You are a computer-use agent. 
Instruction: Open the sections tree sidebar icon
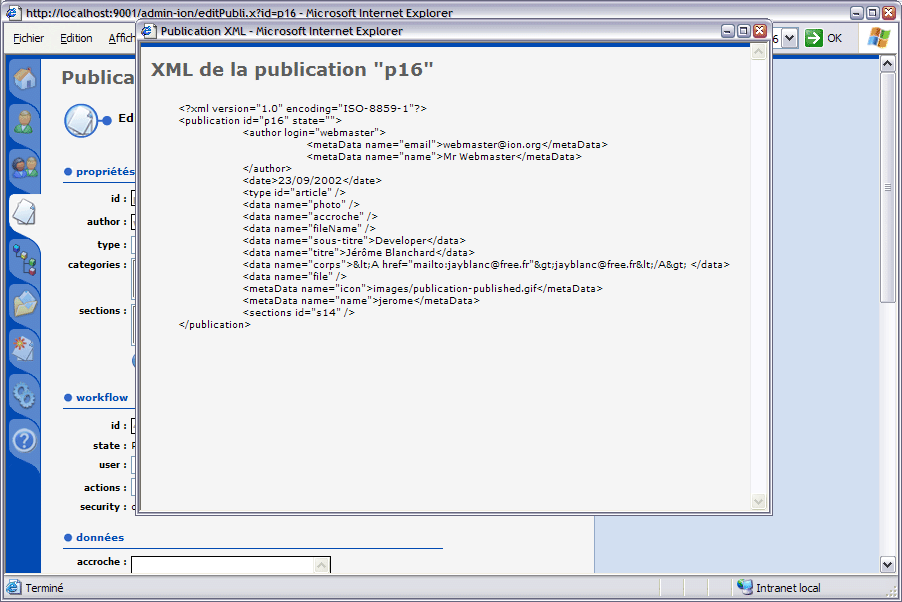click(x=24, y=259)
